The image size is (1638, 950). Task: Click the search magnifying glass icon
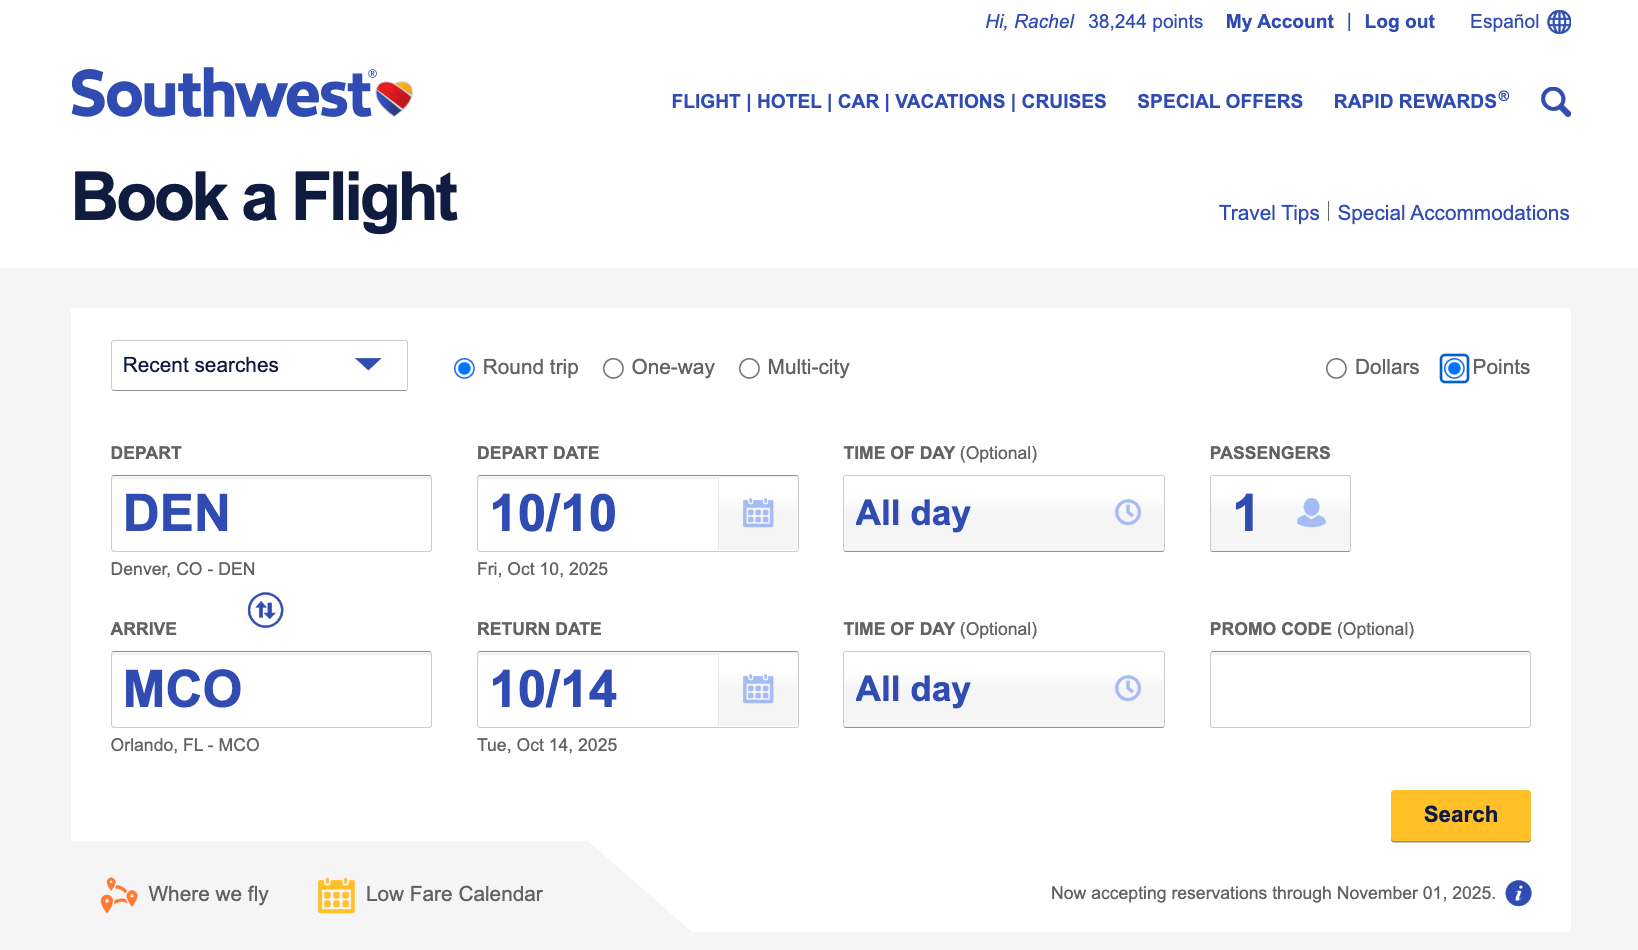coord(1556,101)
